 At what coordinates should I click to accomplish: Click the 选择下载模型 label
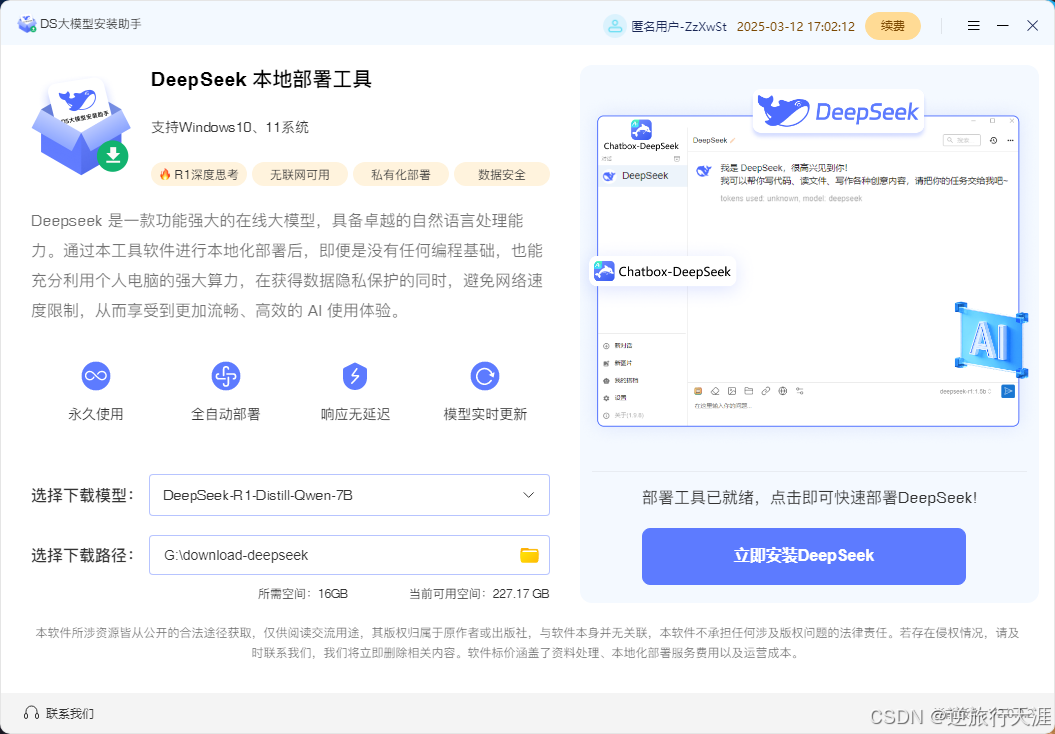pos(83,496)
